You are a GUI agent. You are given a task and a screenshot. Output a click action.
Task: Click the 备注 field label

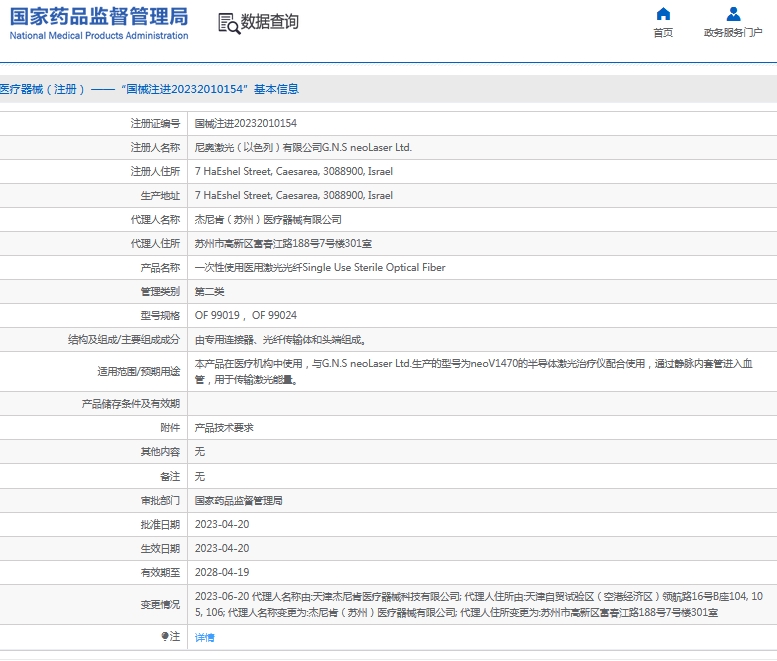coord(170,477)
